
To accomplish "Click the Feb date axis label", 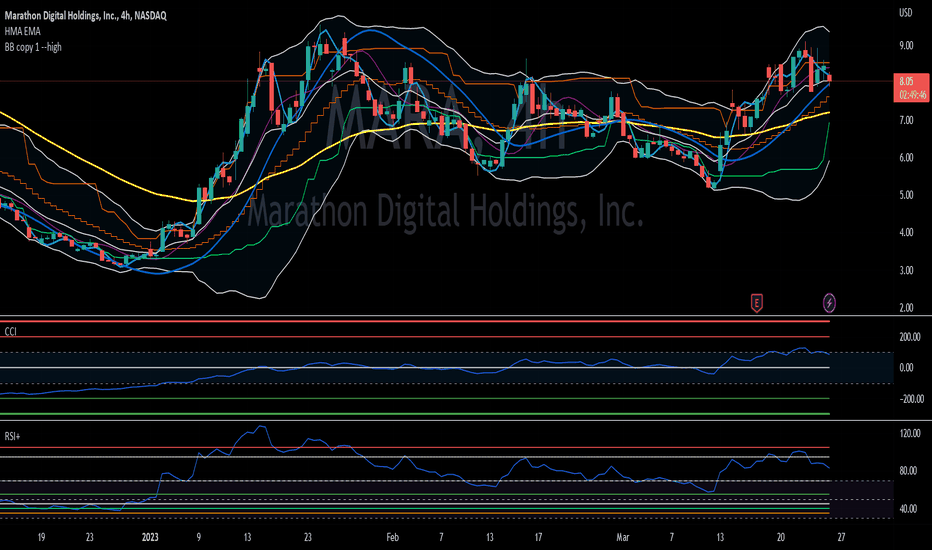I will pyautogui.click(x=392, y=538).
